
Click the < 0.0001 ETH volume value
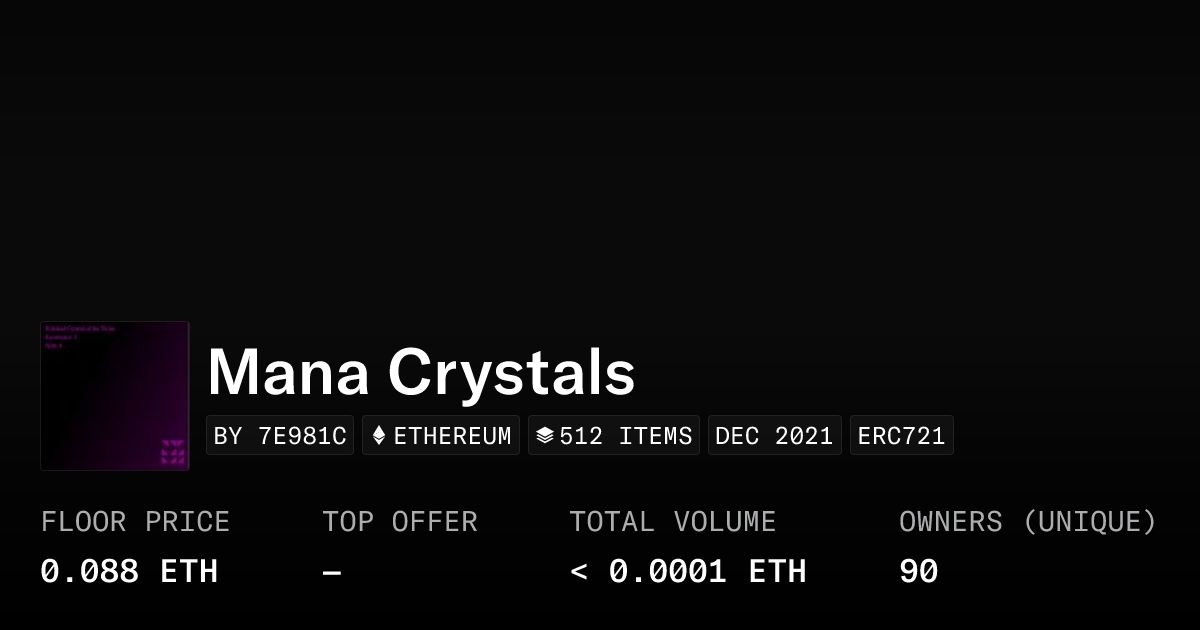688,571
